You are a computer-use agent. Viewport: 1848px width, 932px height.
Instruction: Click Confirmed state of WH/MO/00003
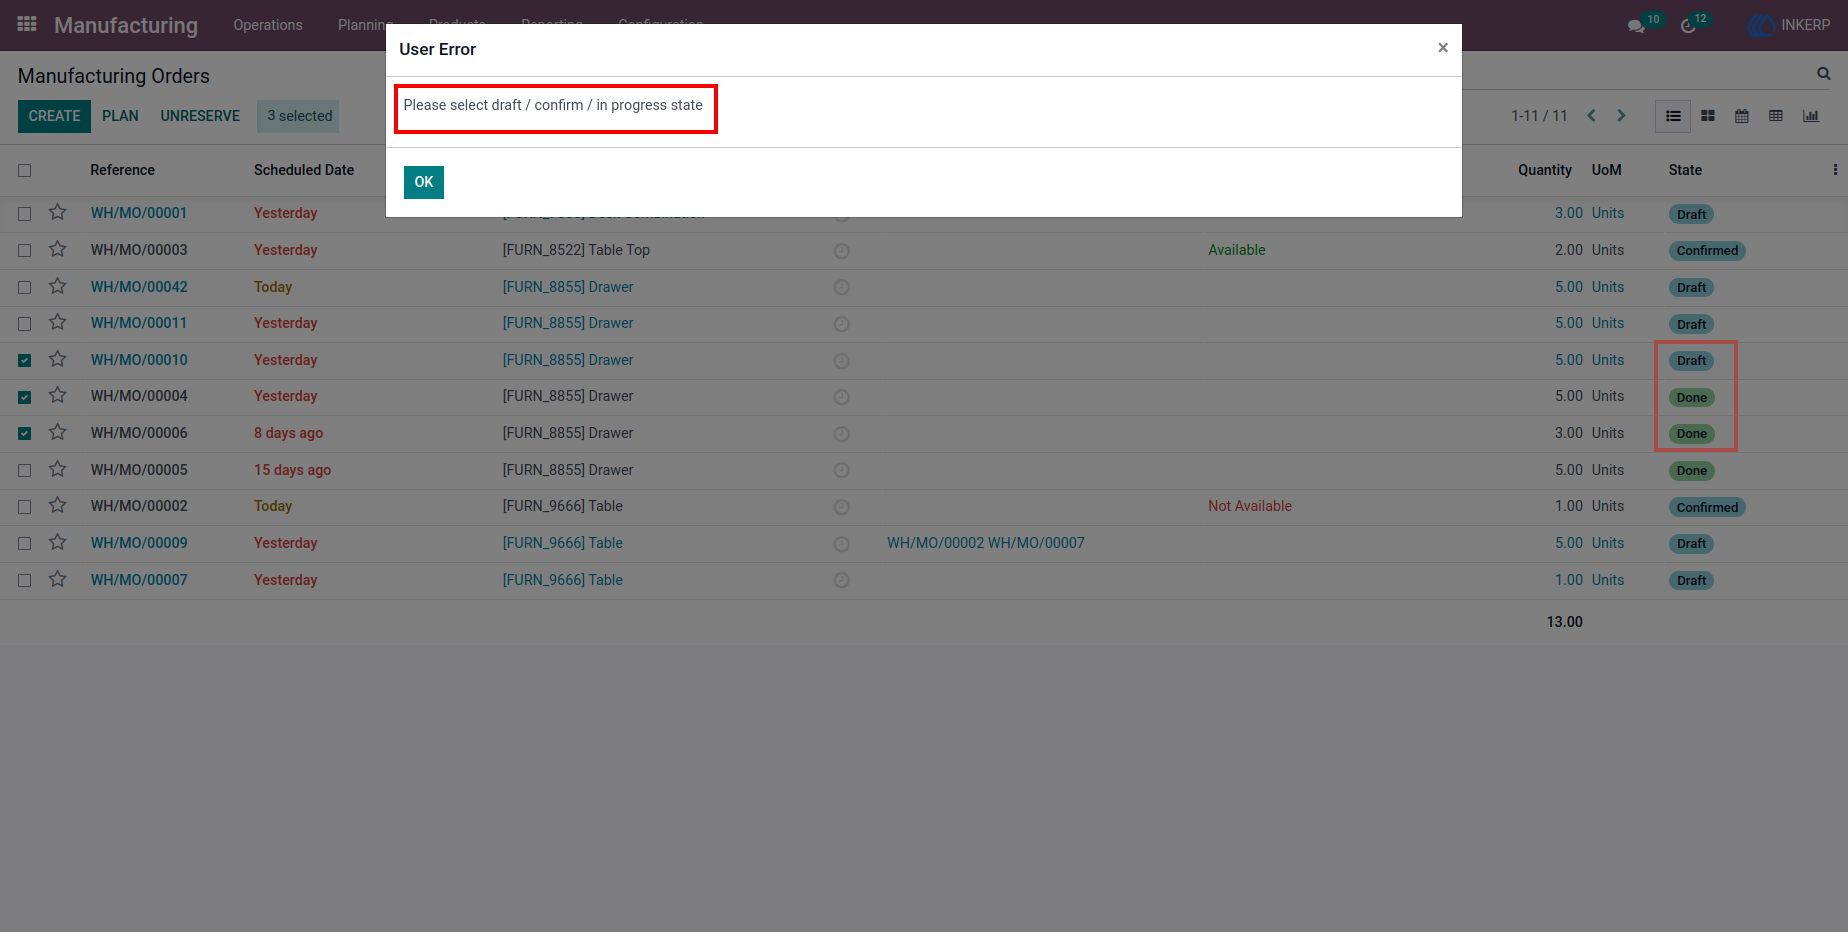[1707, 251]
